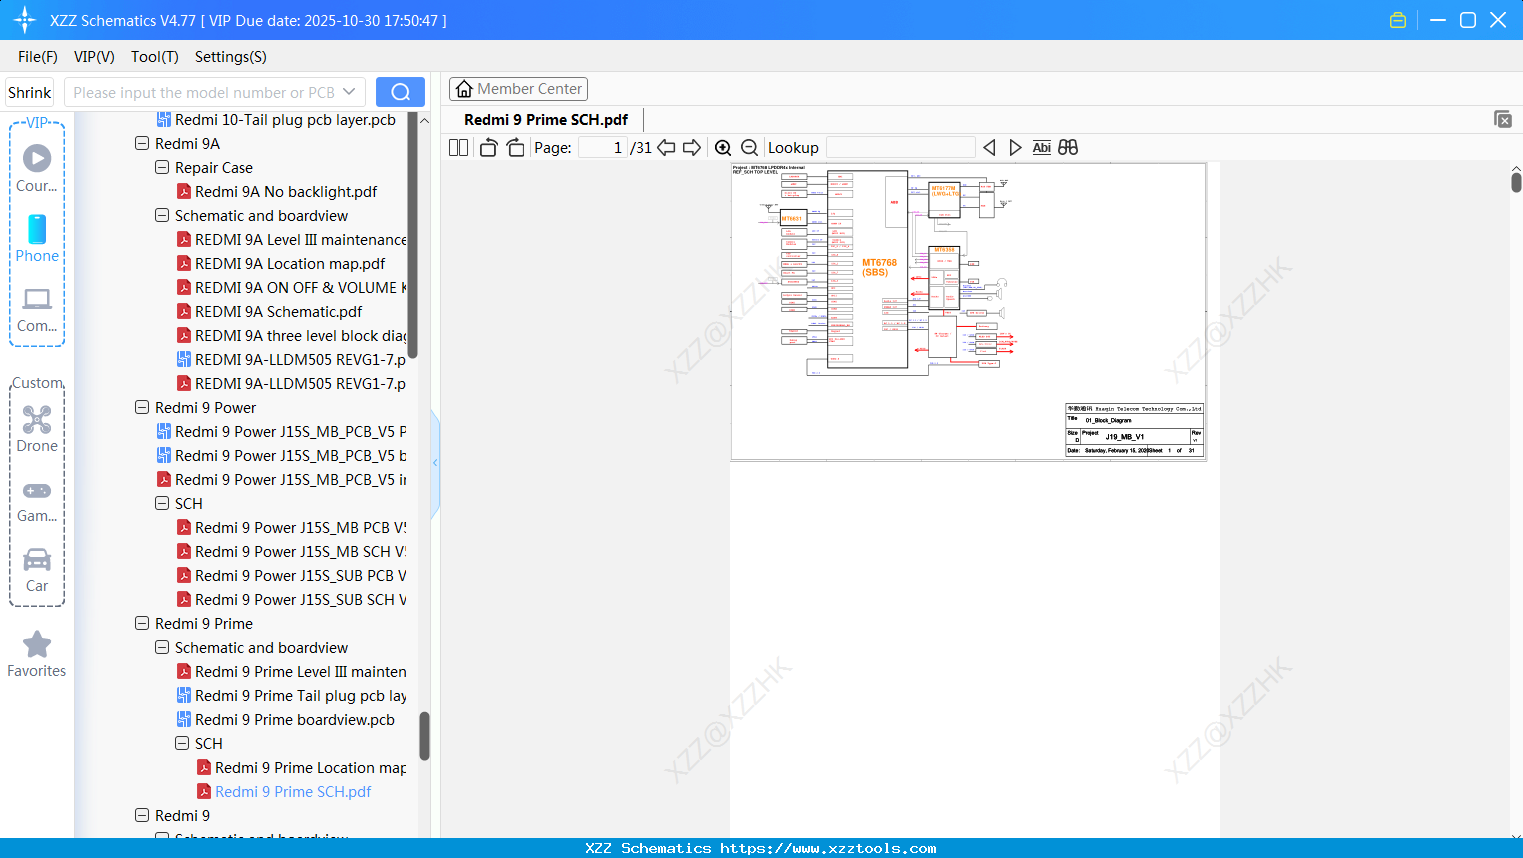Screen dimensions: 1523x858
Task: Zoom out of the schematic
Action: [749, 148]
